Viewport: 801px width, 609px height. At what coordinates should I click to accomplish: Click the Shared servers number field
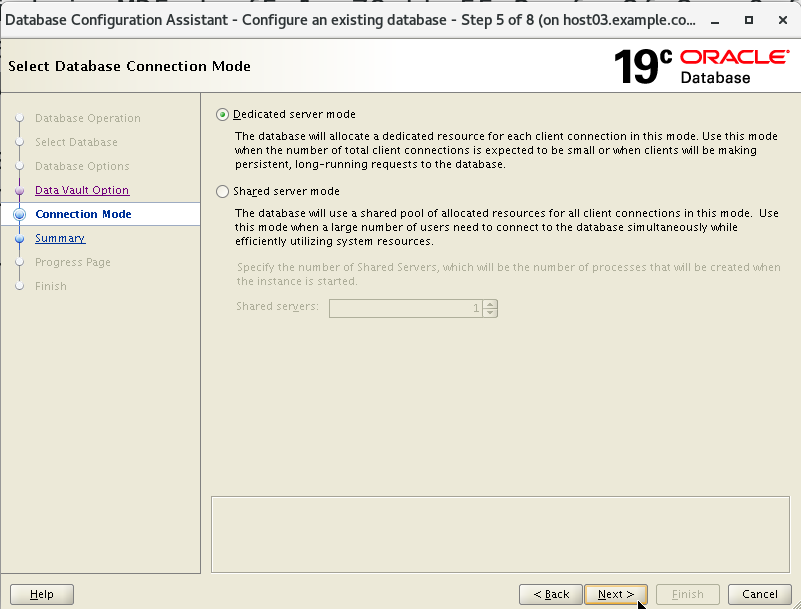tap(406, 308)
